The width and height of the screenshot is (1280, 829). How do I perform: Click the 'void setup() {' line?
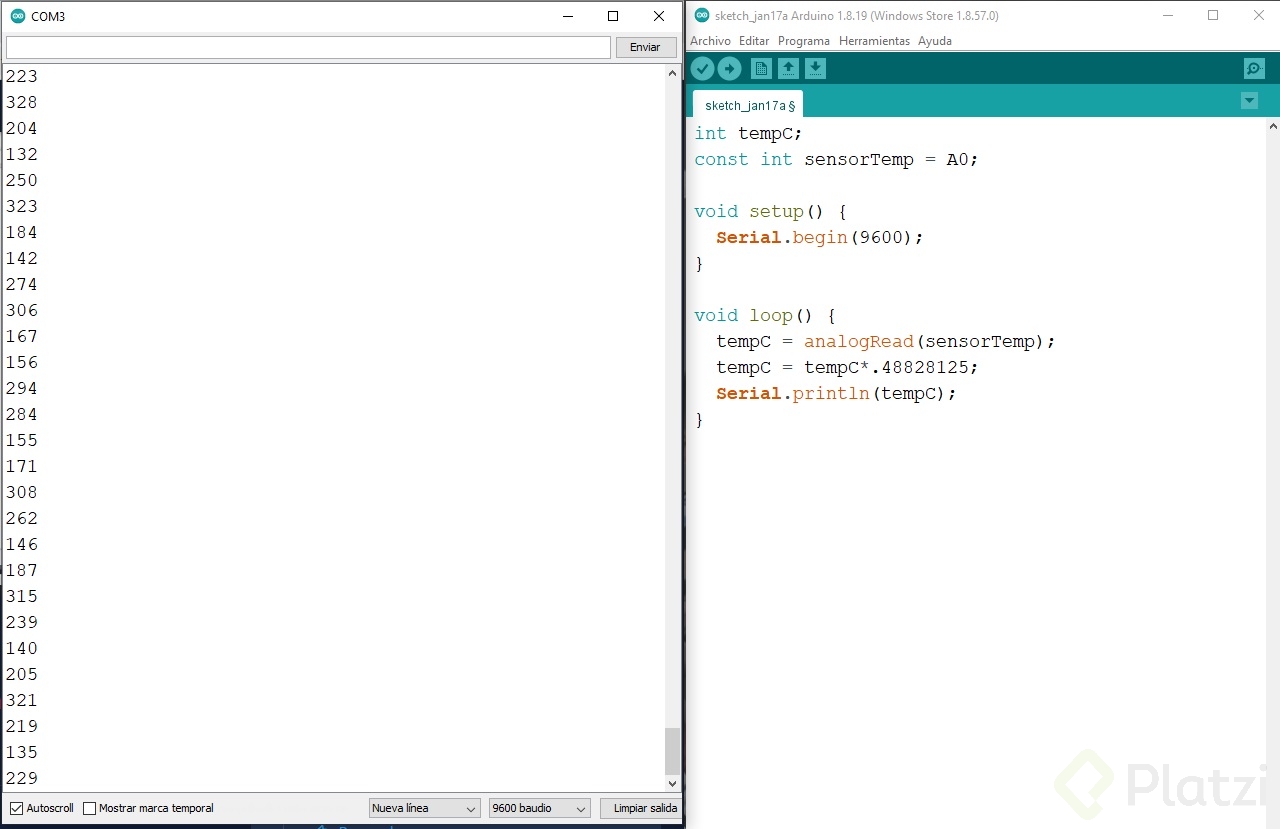771,211
